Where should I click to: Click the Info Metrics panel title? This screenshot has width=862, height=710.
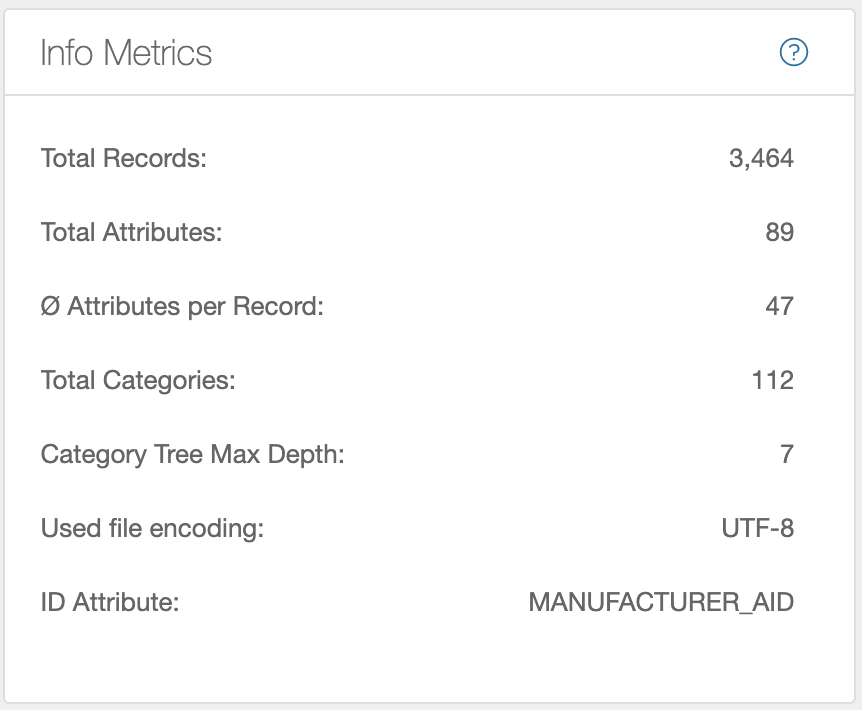[126, 52]
